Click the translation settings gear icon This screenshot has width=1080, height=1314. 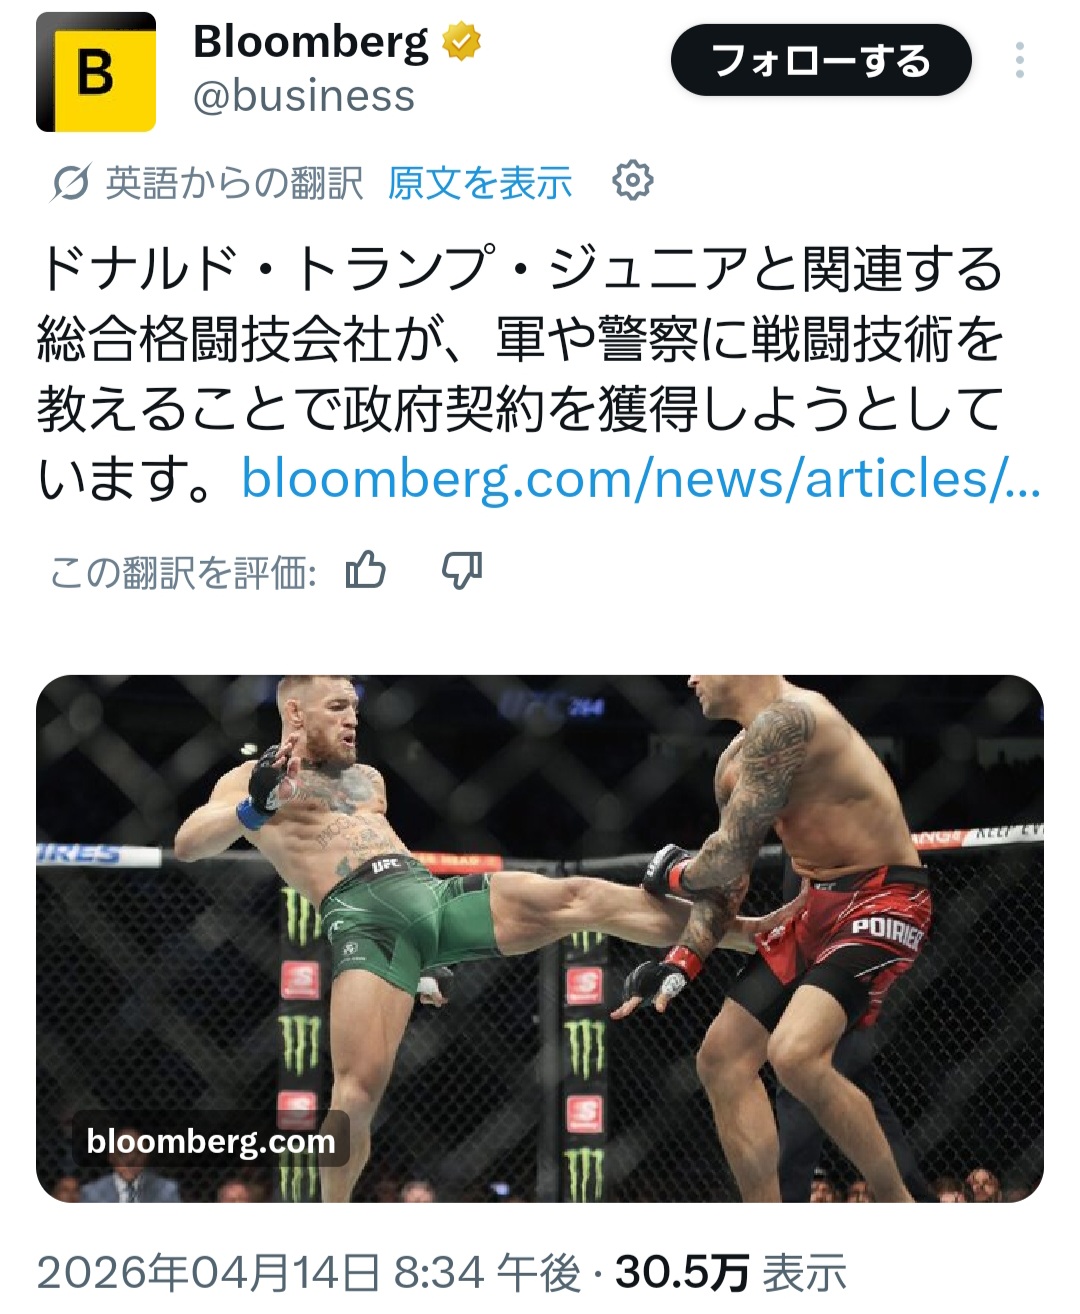tap(632, 181)
